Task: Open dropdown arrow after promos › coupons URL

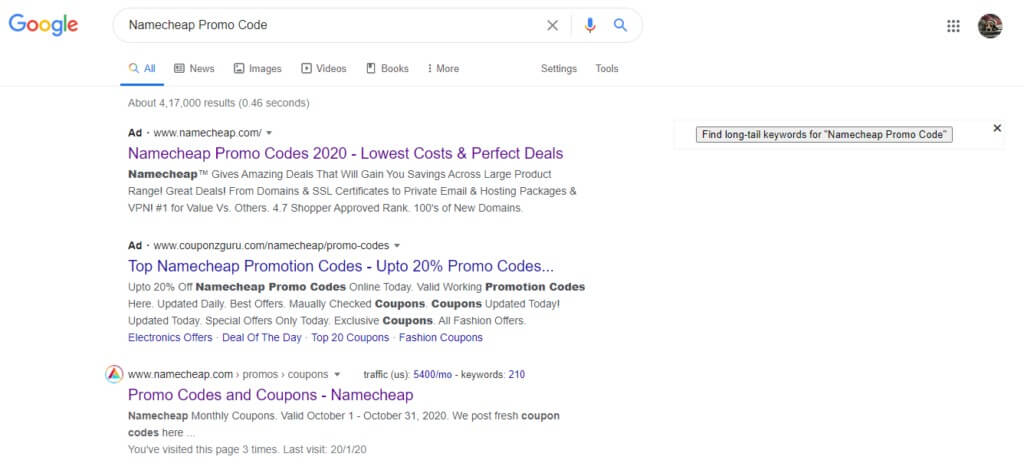Action: (x=337, y=375)
